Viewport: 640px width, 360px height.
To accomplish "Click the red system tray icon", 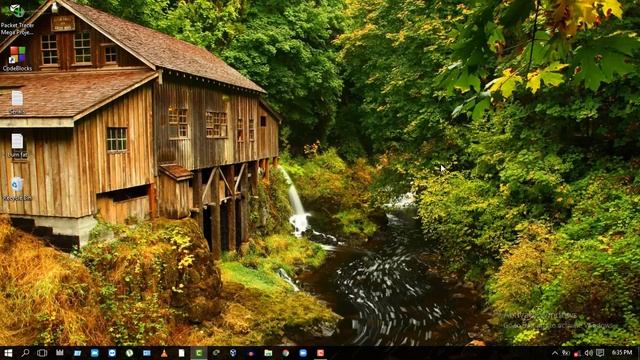I will coord(577,353).
